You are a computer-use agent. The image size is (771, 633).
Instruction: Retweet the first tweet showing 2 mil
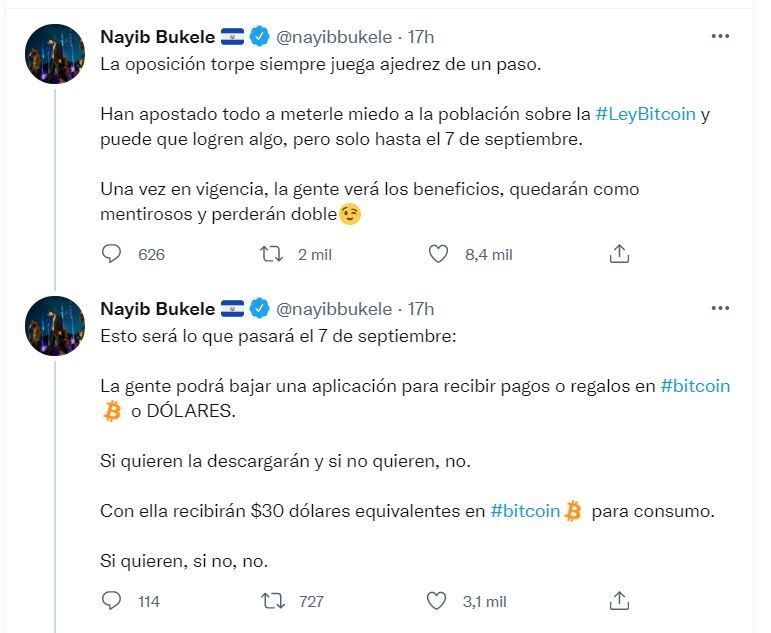coord(271,254)
